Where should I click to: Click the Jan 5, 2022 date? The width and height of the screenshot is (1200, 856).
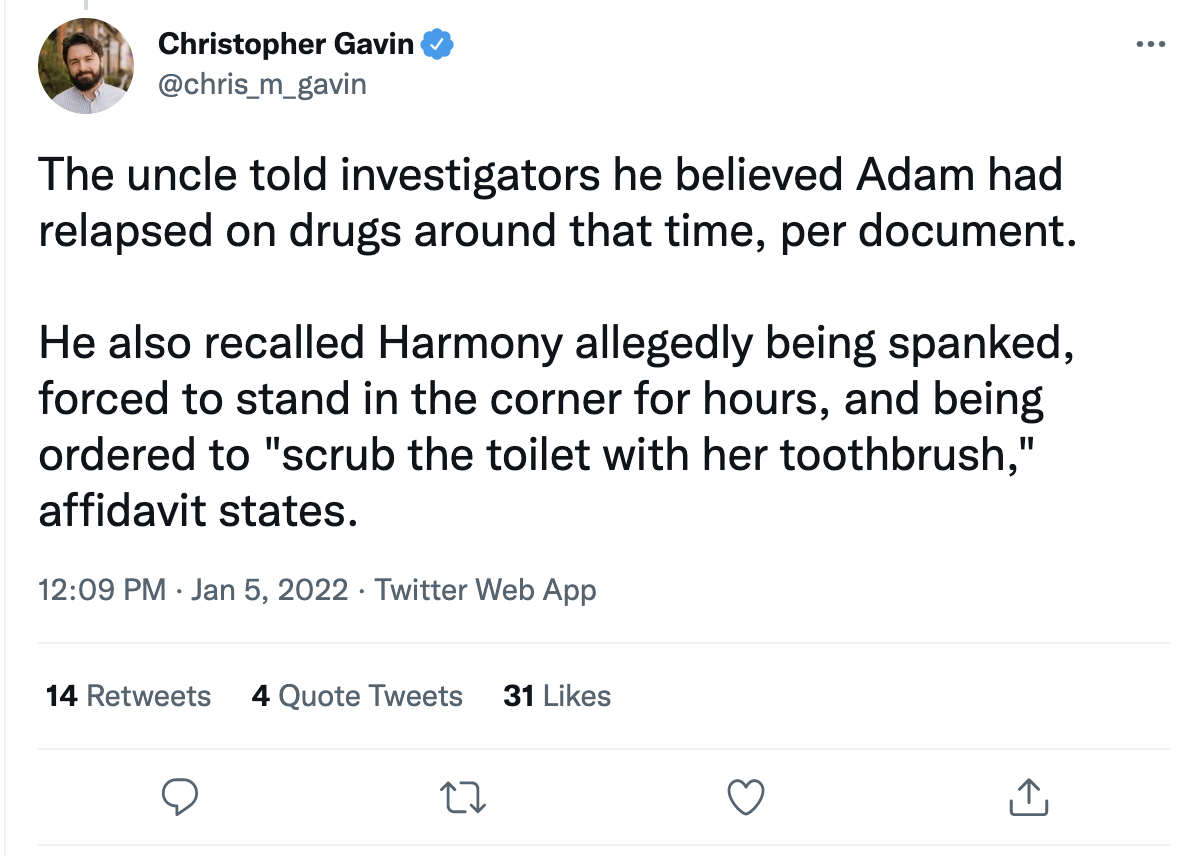click(269, 589)
